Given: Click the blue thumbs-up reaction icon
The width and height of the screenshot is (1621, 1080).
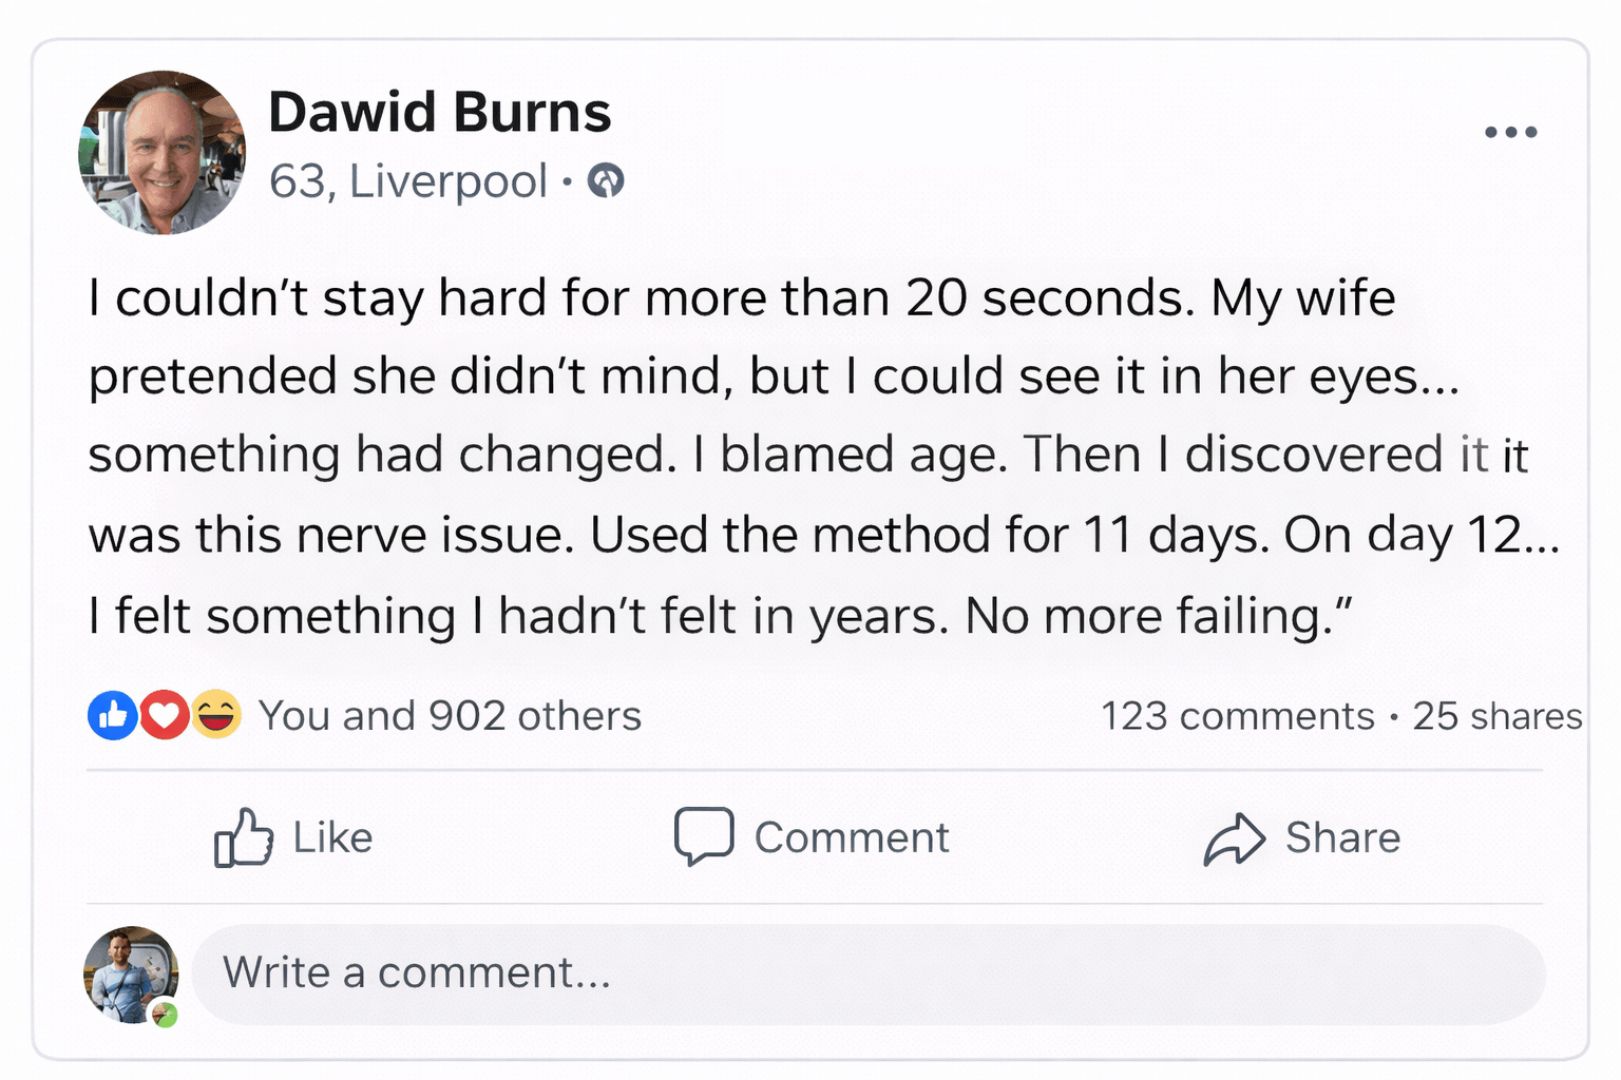Looking at the screenshot, I should point(112,716).
